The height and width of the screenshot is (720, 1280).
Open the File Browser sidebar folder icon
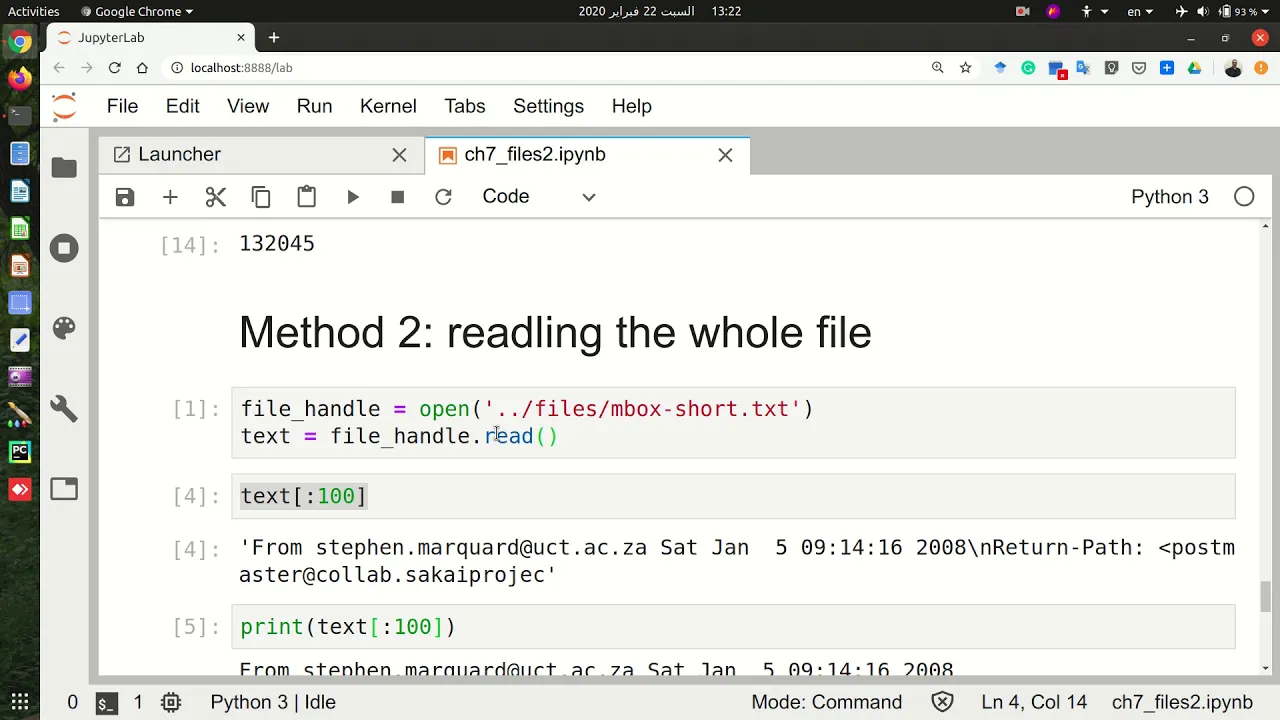click(64, 168)
